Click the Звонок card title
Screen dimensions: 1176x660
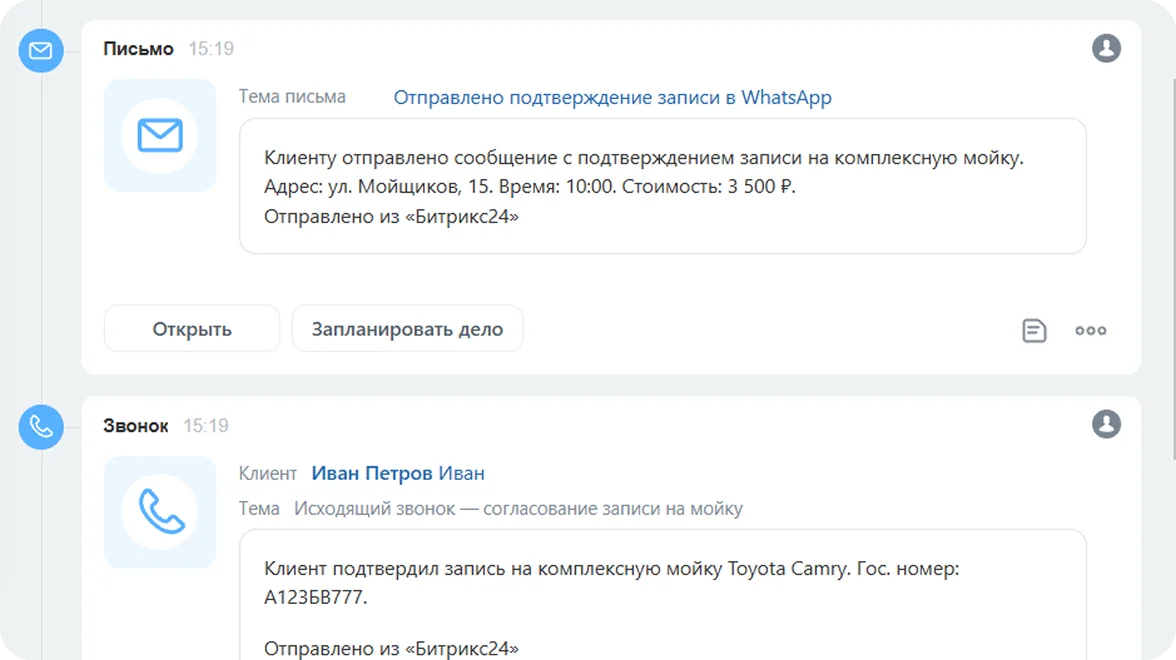(x=136, y=426)
